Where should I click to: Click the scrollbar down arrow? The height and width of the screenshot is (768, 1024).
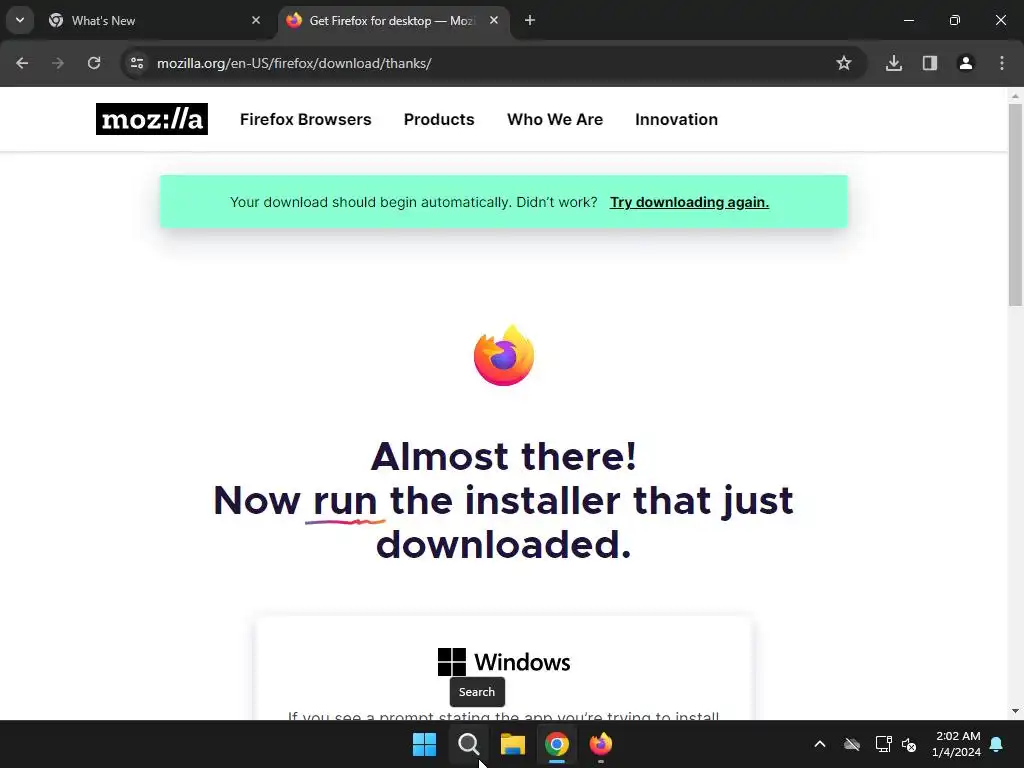point(1015,711)
